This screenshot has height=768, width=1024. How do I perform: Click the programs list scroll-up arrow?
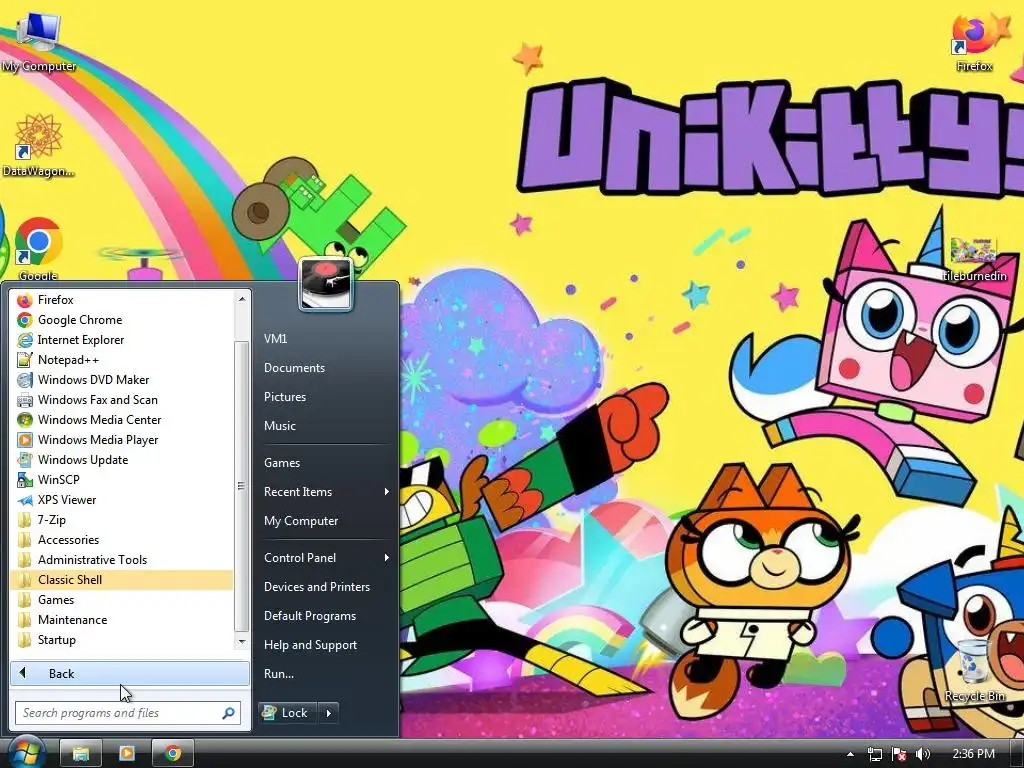click(x=242, y=299)
